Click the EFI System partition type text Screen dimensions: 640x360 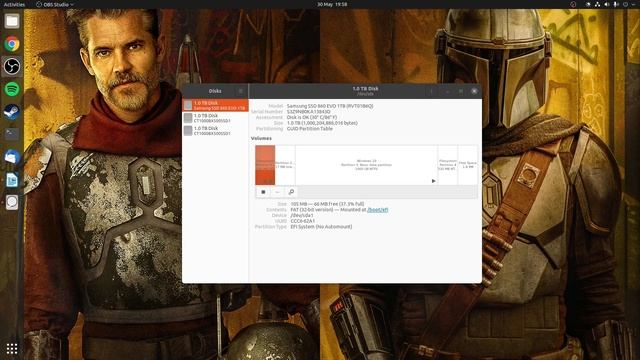pos(321,227)
